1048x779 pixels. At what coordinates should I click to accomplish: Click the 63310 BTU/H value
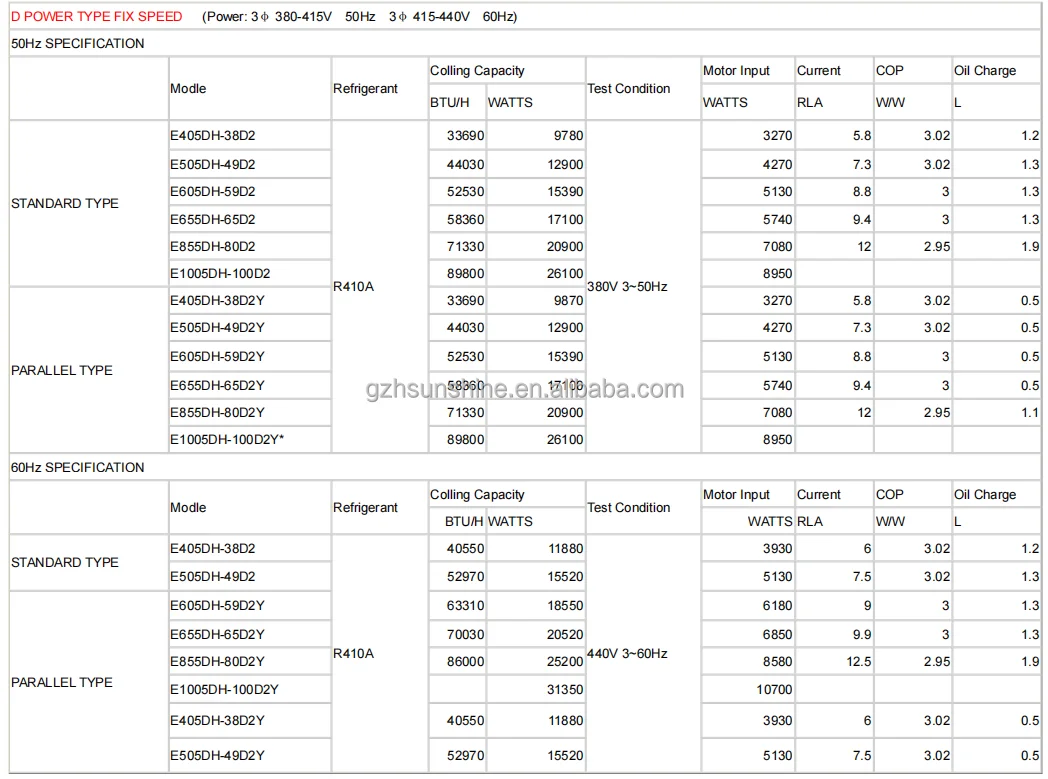click(x=462, y=606)
